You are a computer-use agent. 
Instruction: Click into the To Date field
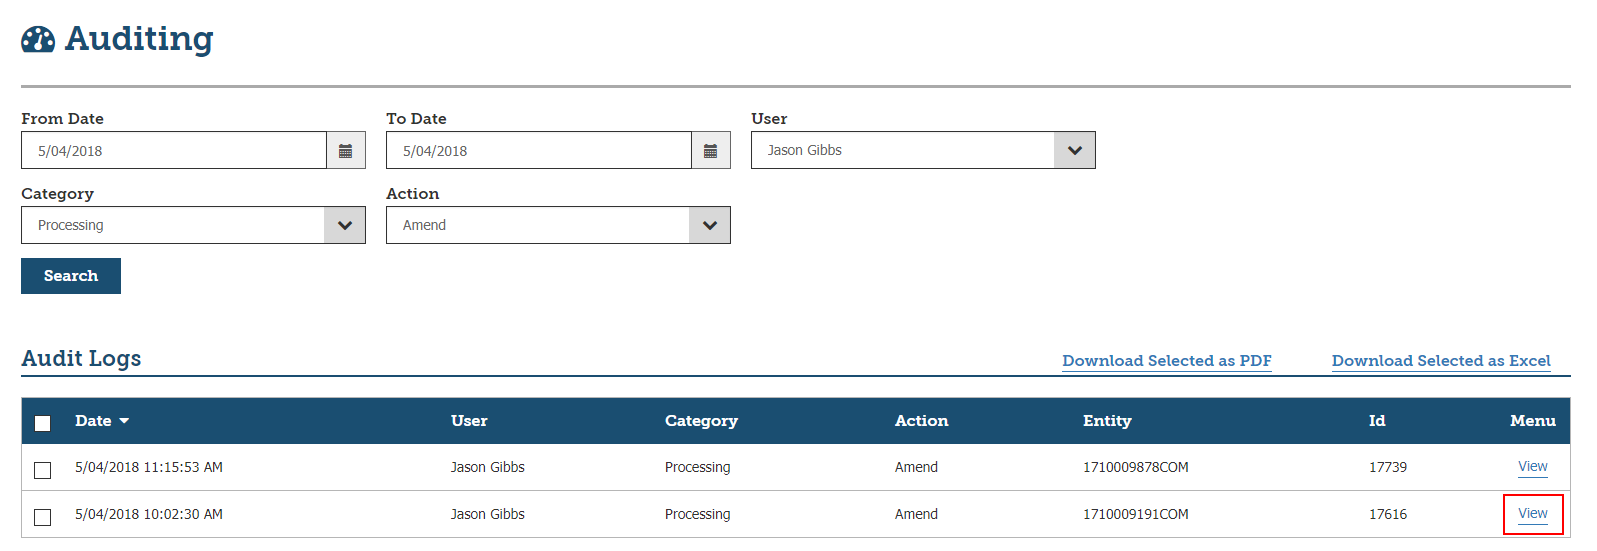[x=539, y=151]
